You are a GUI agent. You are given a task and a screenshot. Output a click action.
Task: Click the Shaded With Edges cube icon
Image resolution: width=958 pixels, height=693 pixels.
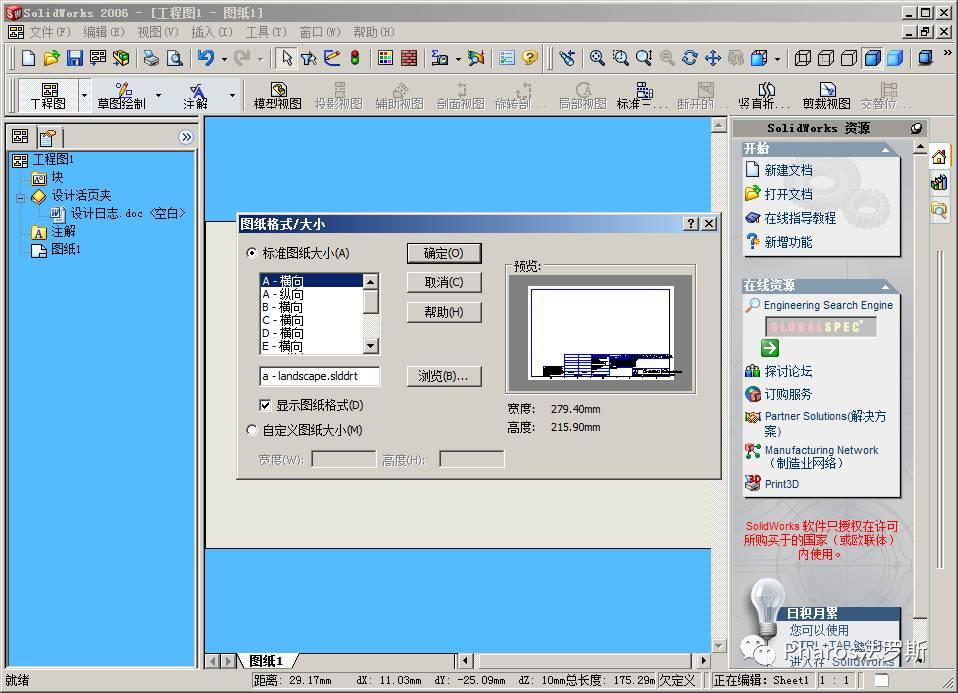pyautogui.click(x=872, y=58)
